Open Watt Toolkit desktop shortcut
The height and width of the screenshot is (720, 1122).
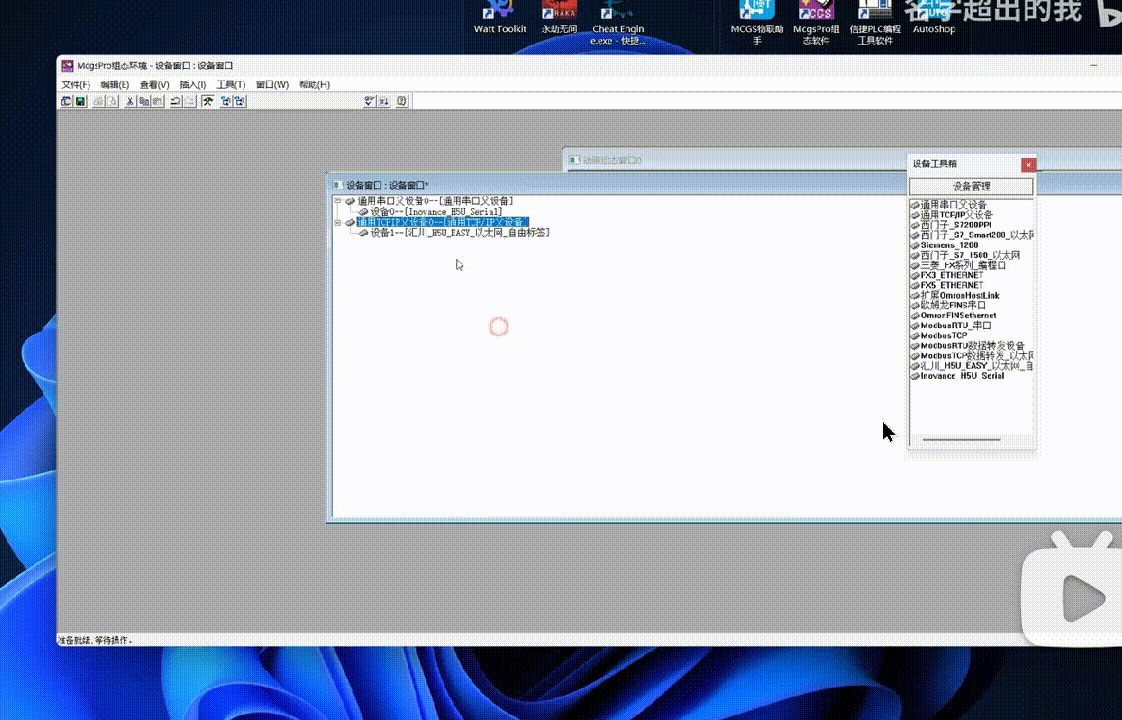(499, 18)
